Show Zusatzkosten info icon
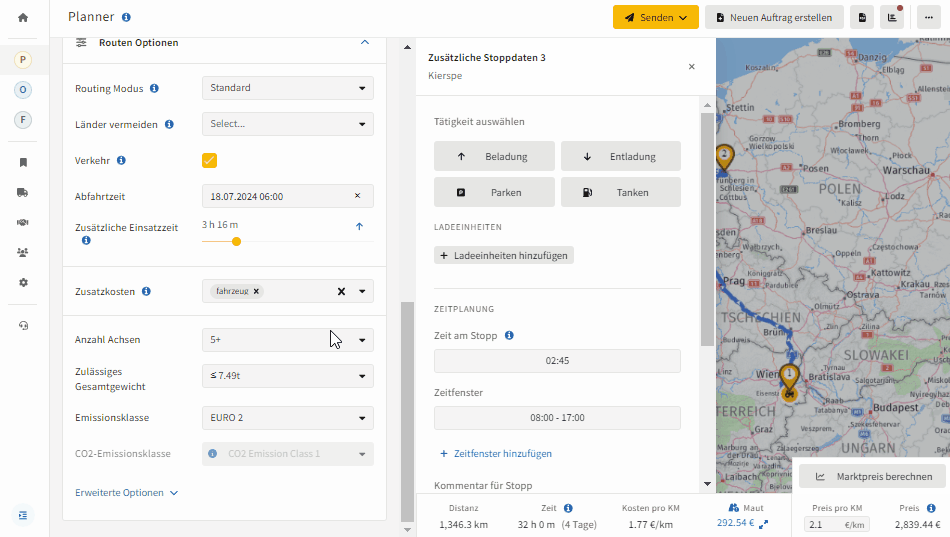Screen dimensions: 950x537 [146, 292]
